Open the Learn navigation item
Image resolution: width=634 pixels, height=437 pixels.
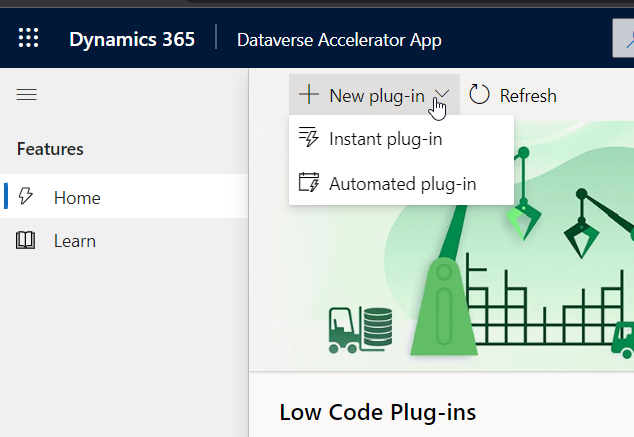tap(75, 241)
